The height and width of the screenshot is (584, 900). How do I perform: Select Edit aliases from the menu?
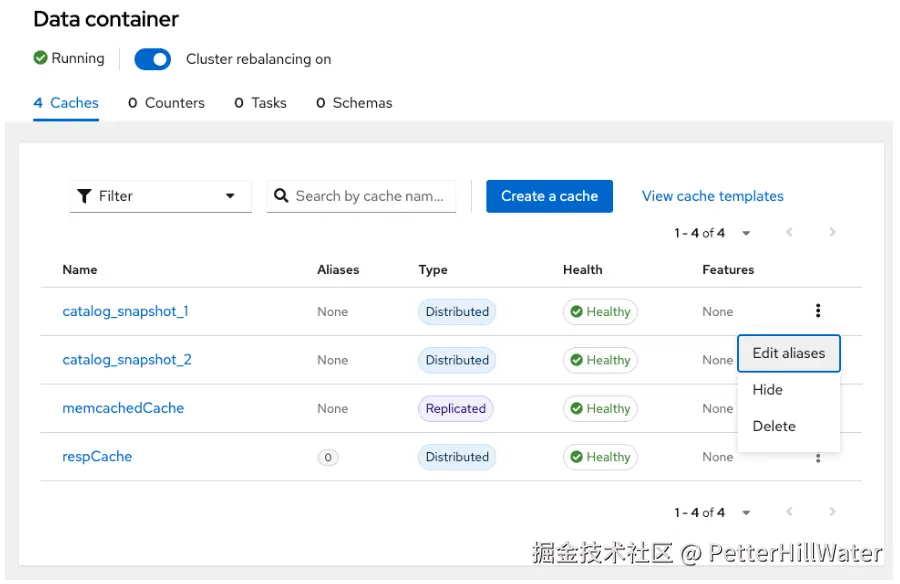pos(788,353)
